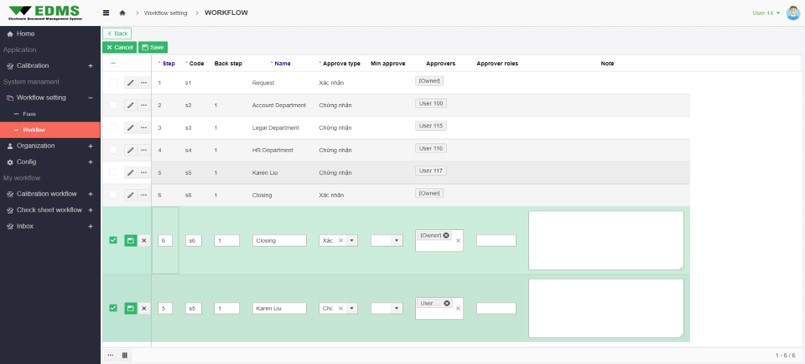This screenshot has width=805, height=364.
Task: Open the Form submenu item
Action: tap(50, 114)
